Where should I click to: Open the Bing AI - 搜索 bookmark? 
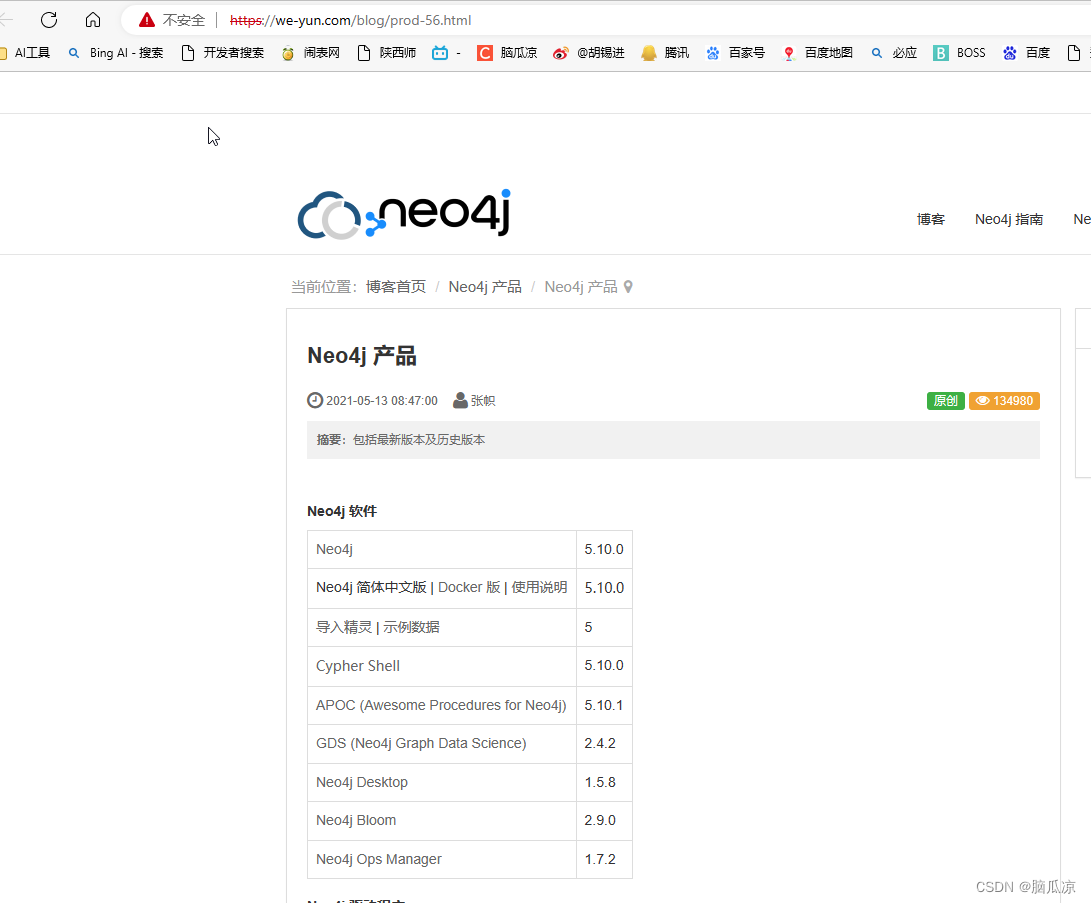tap(116, 53)
